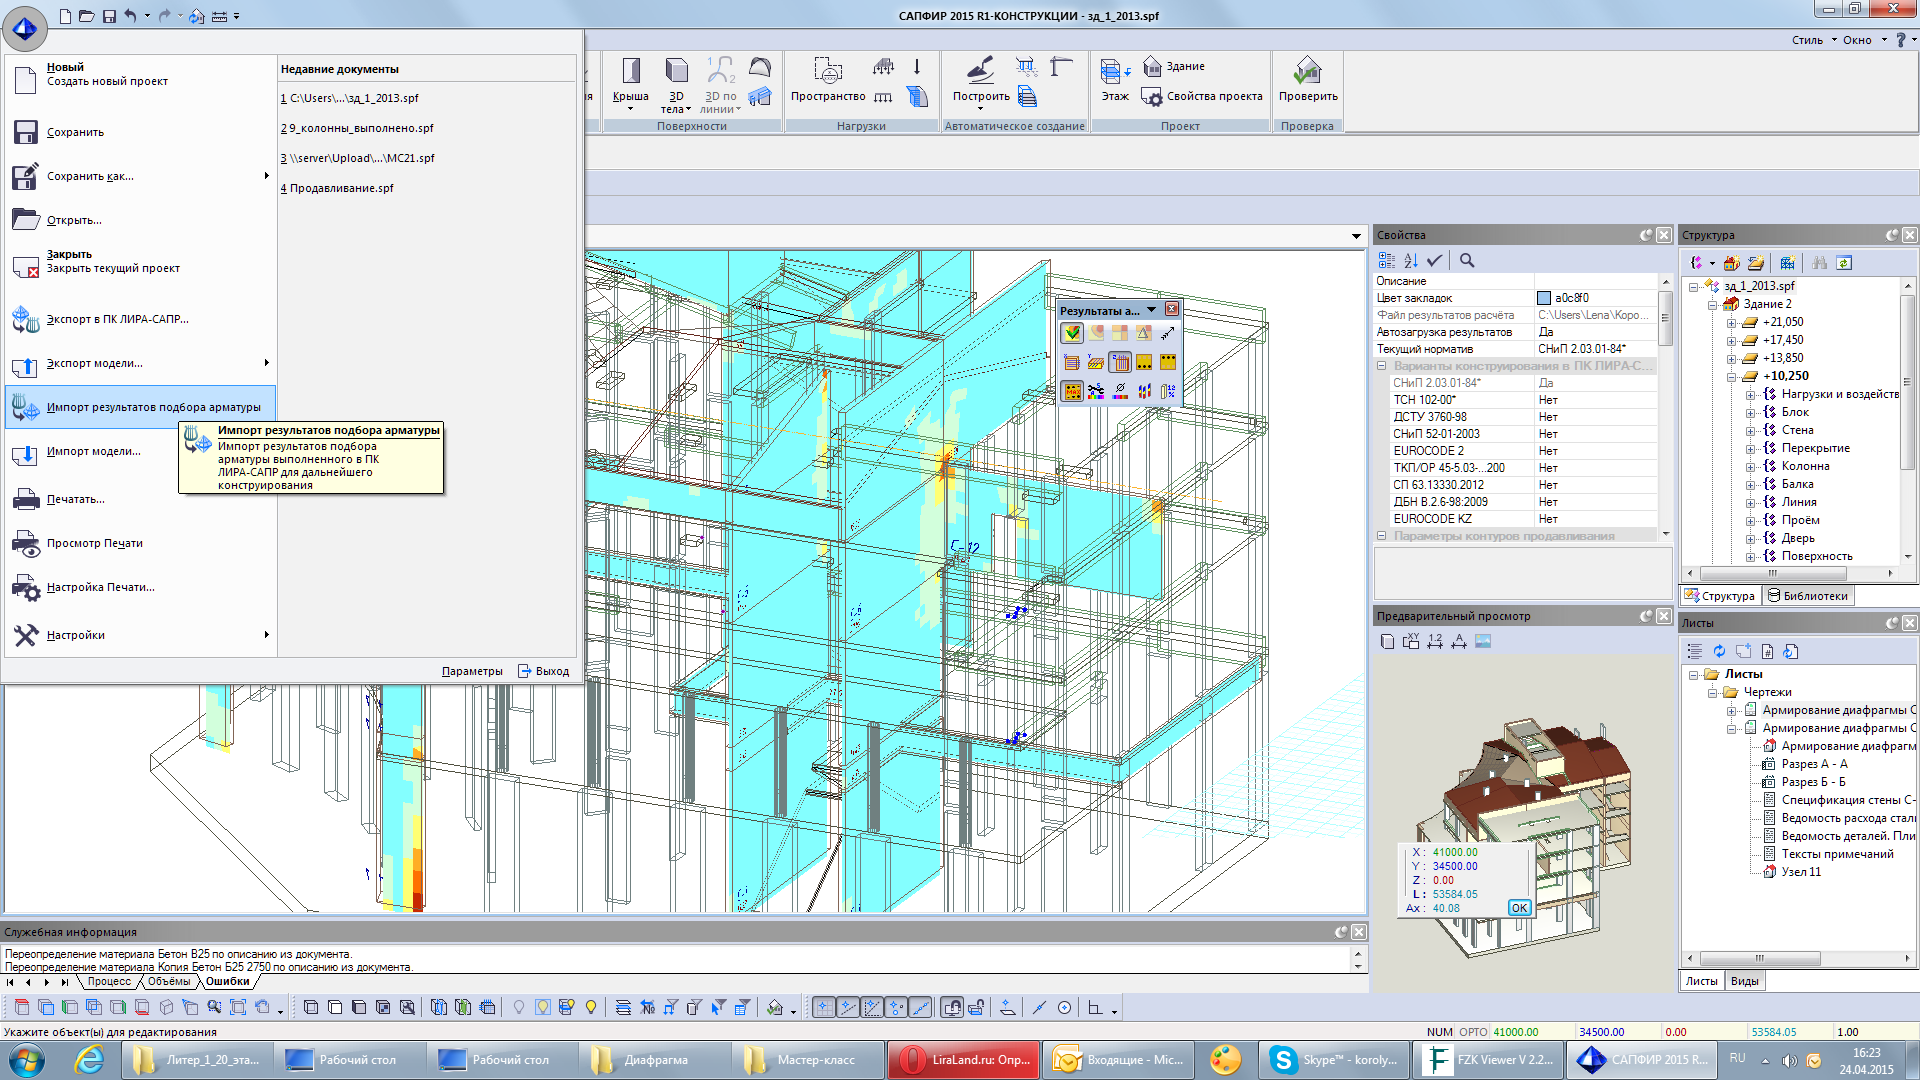Click the refresh icon in Листы toolbar
This screenshot has width=1920, height=1080.
pyautogui.click(x=1719, y=652)
